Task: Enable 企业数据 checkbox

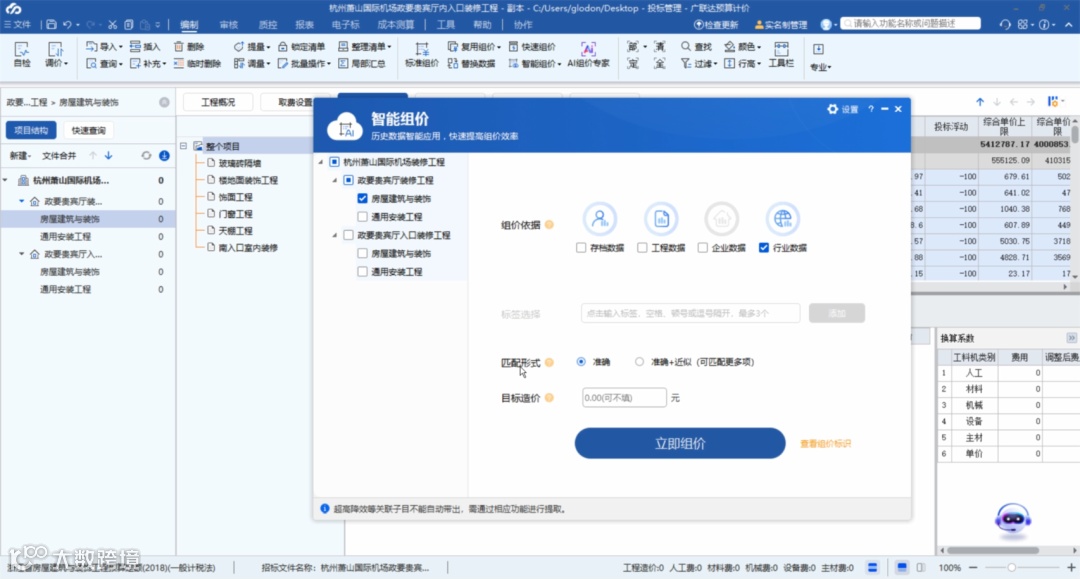Action: point(703,247)
